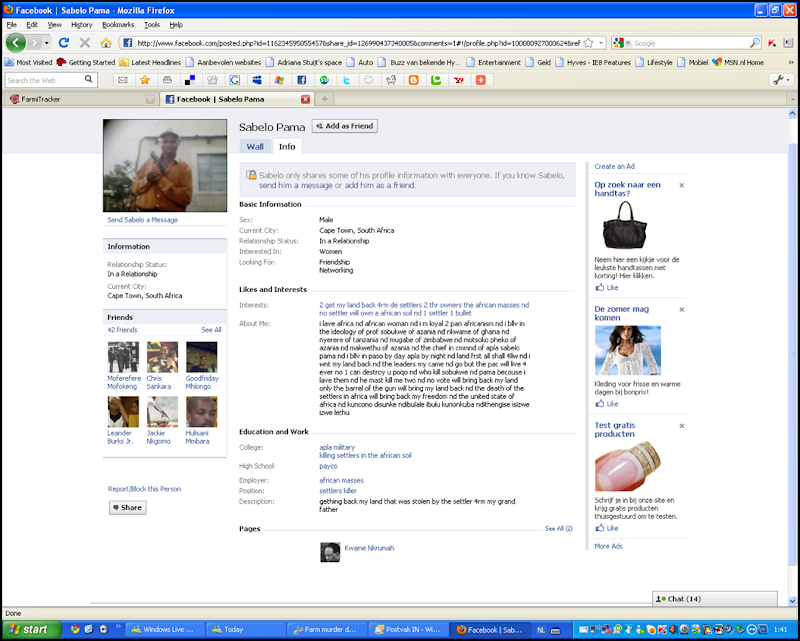The height and width of the screenshot is (641, 800).
Task: Click Report/Block this Person link
Action: point(144,489)
